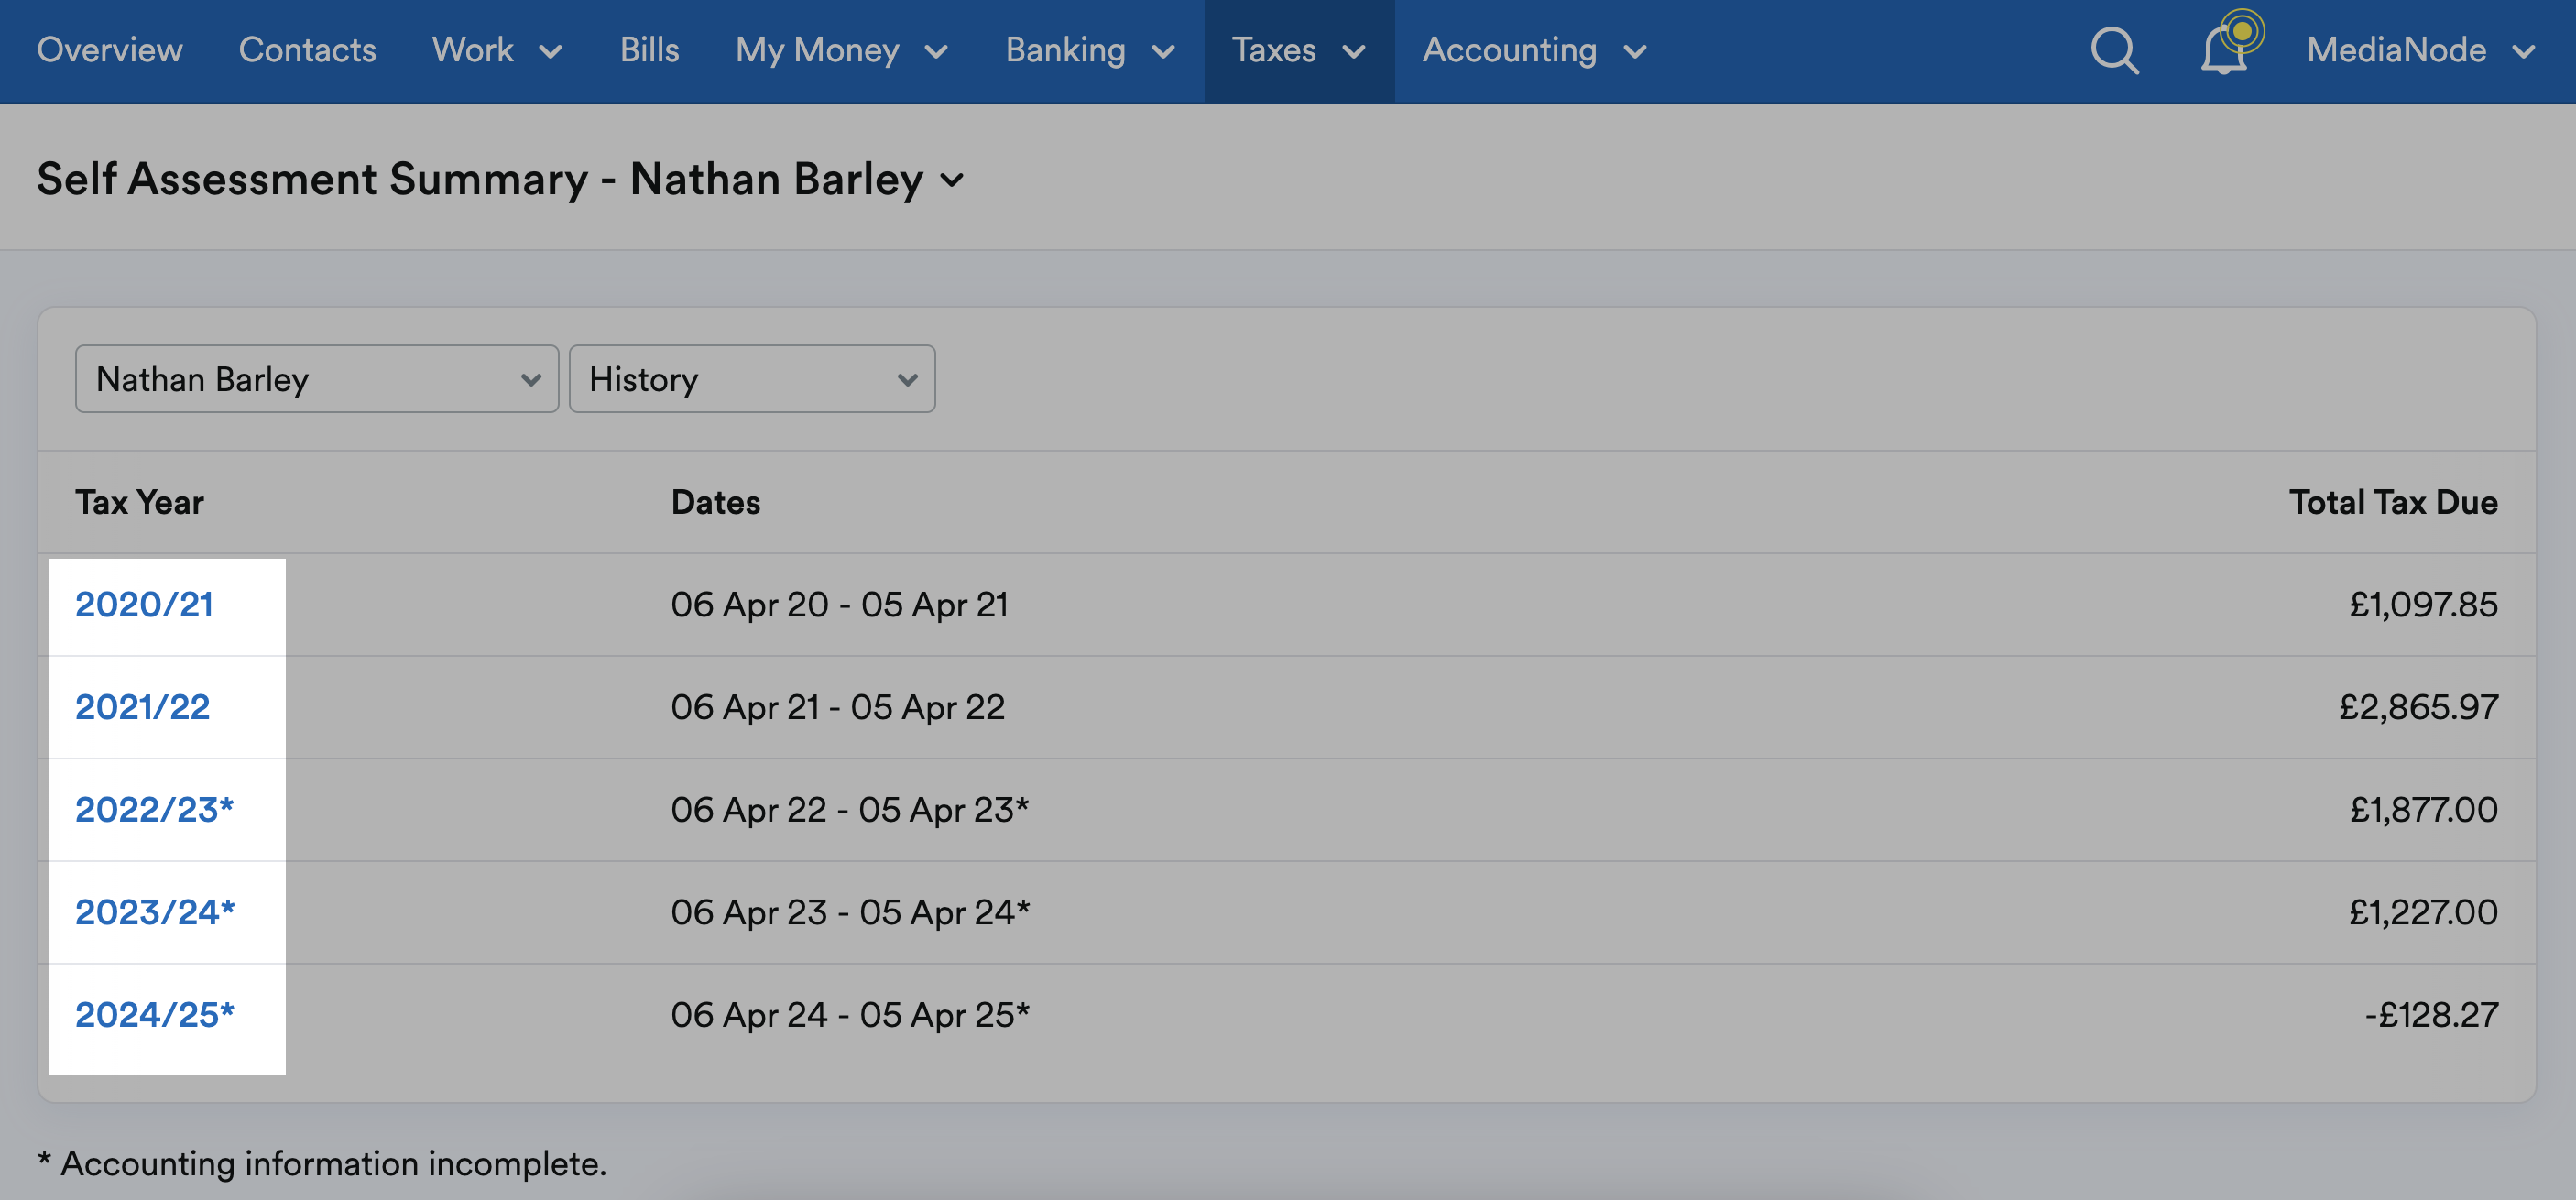This screenshot has height=1200, width=2576.
Task: Expand the Accounting menu
Action: pyautogui.click(x=1535, y=50)
